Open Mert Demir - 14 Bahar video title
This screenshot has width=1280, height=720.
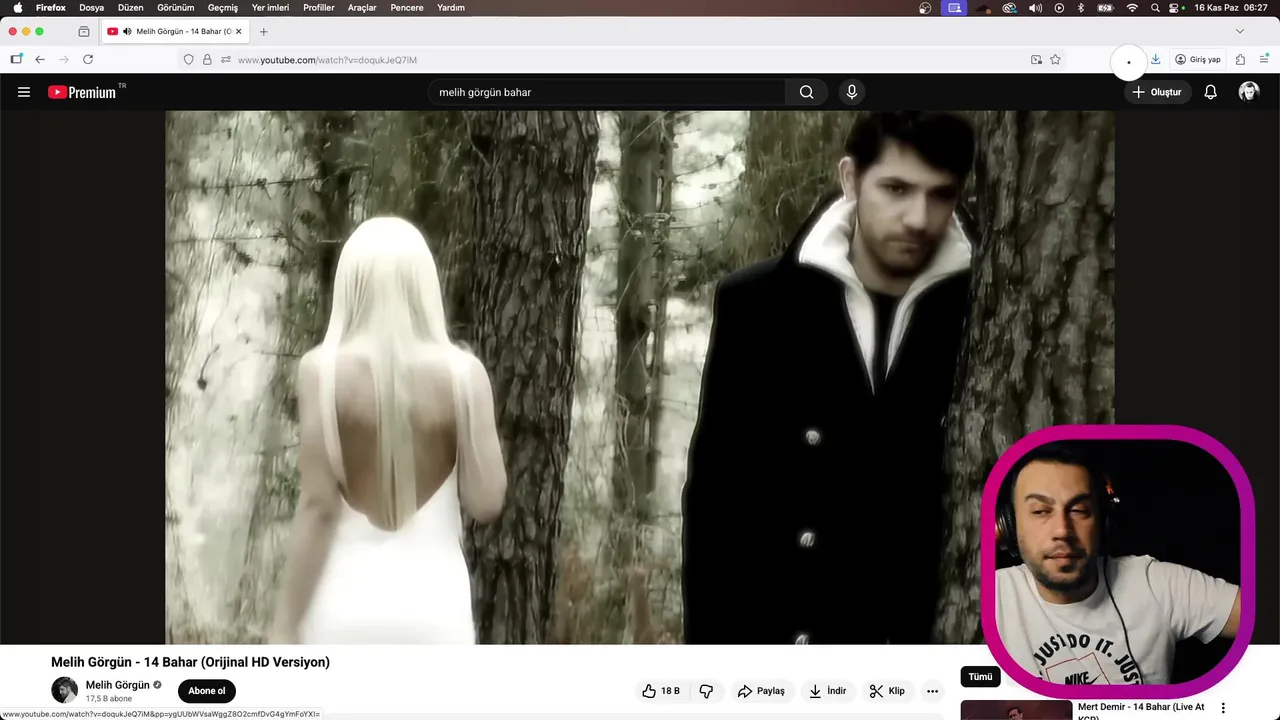pos(1141,711)
